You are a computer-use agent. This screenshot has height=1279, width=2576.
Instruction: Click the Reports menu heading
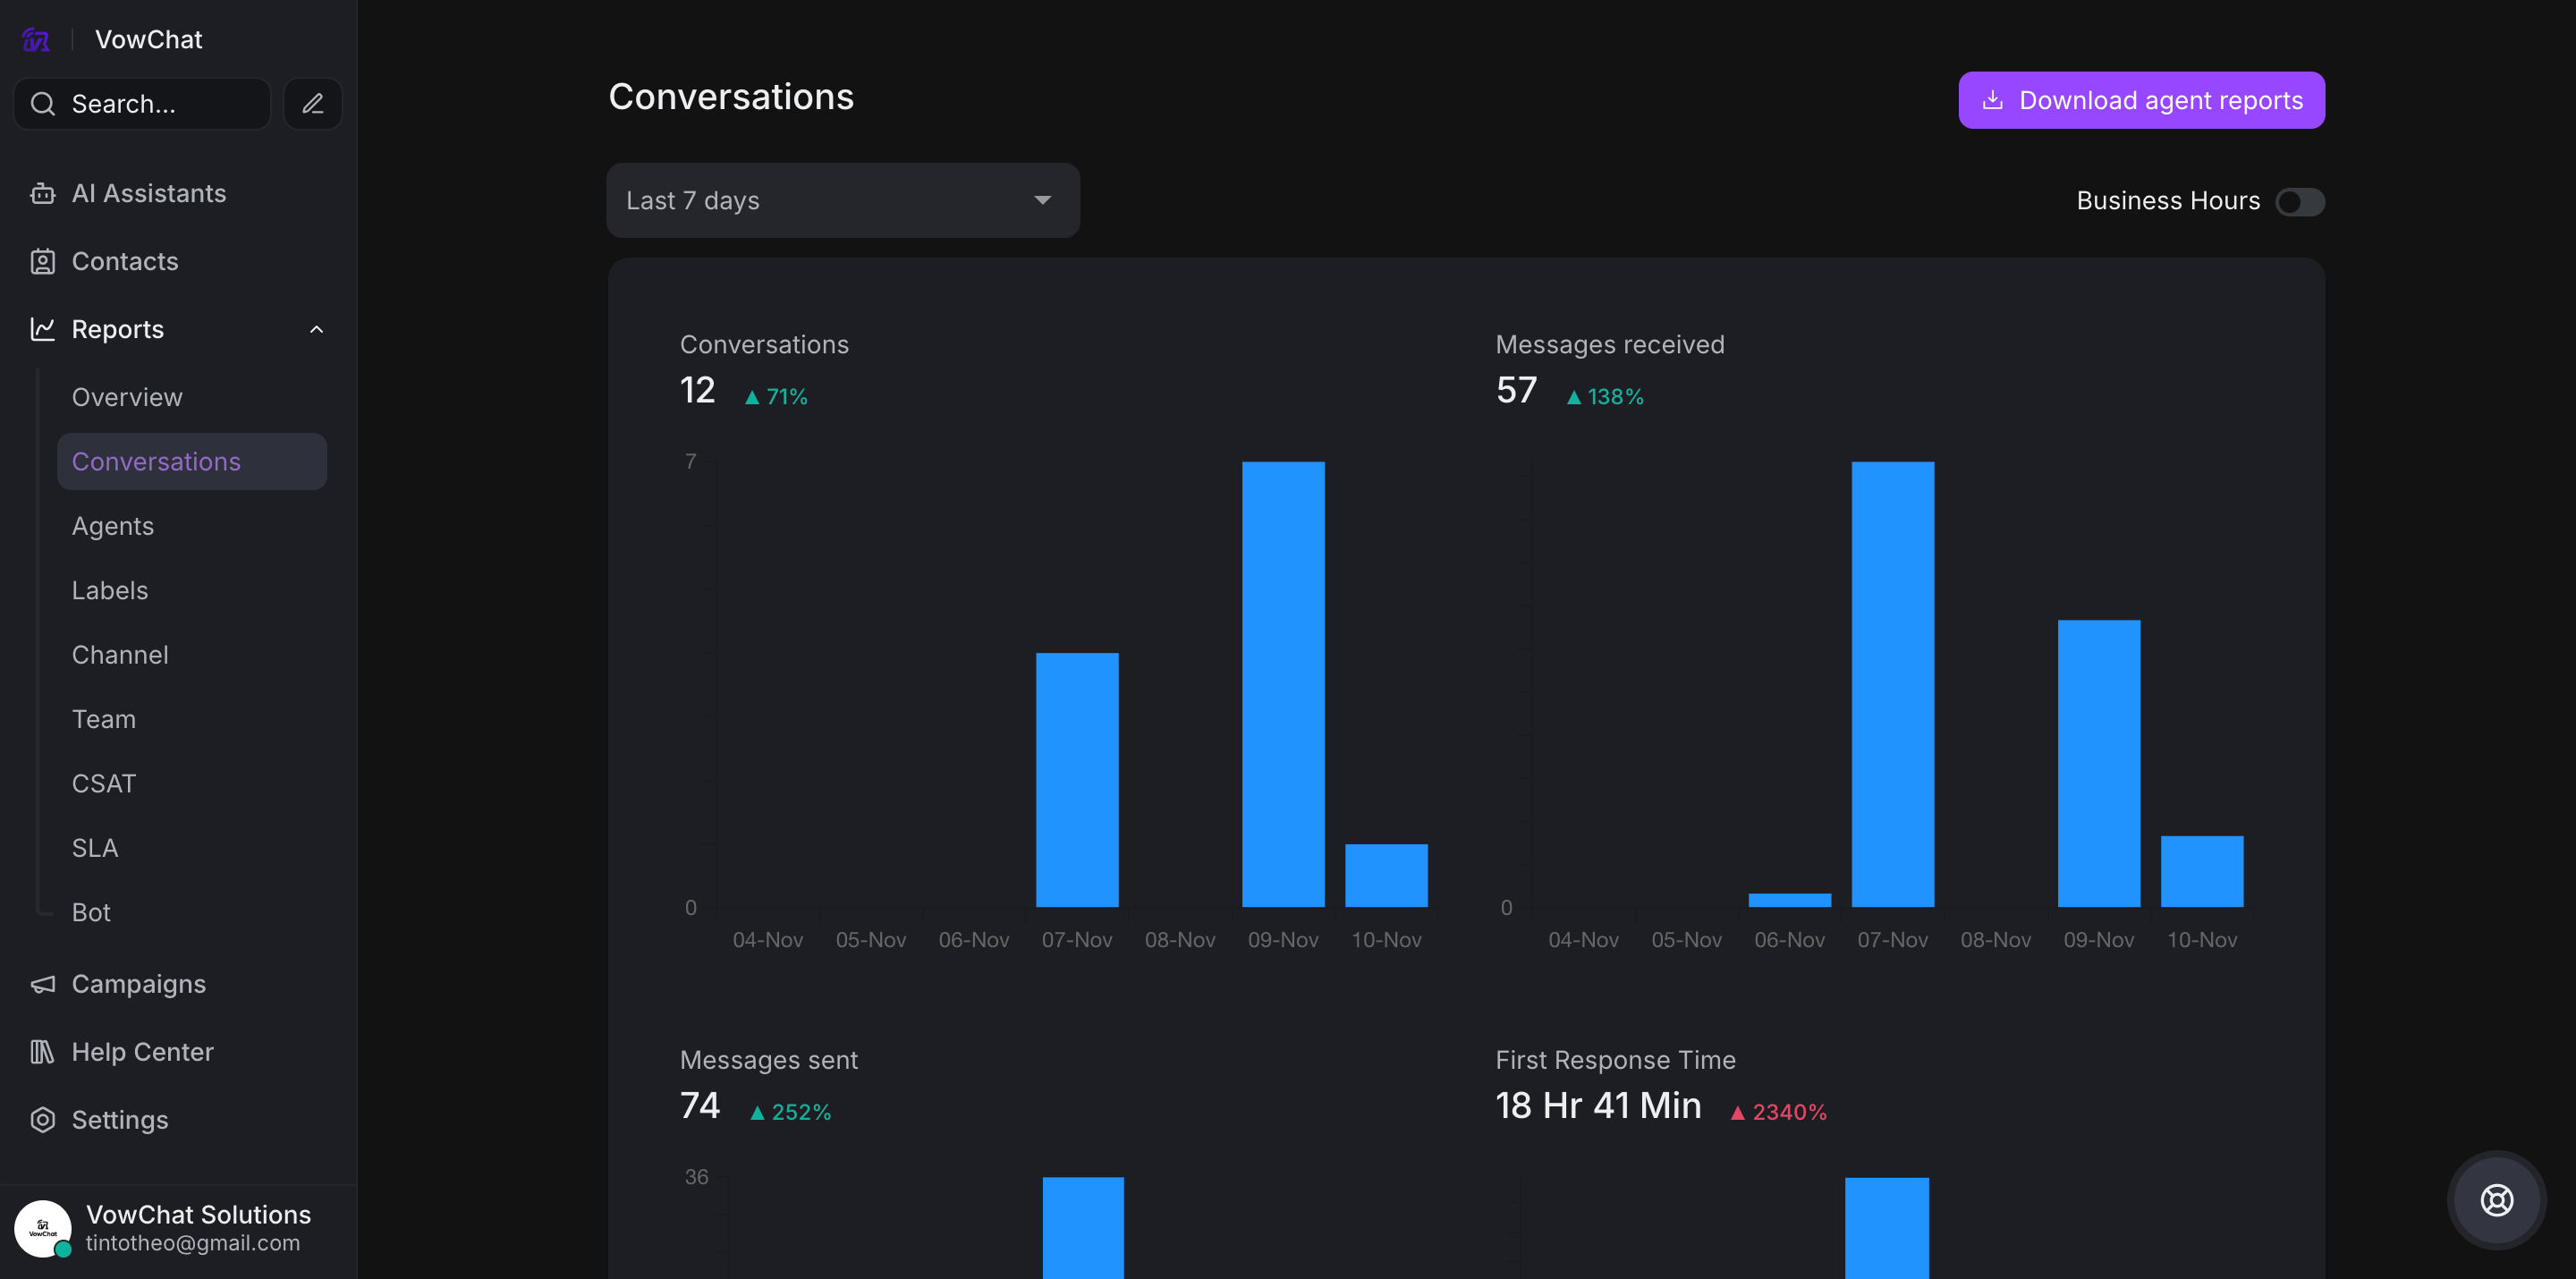point(118,329)
